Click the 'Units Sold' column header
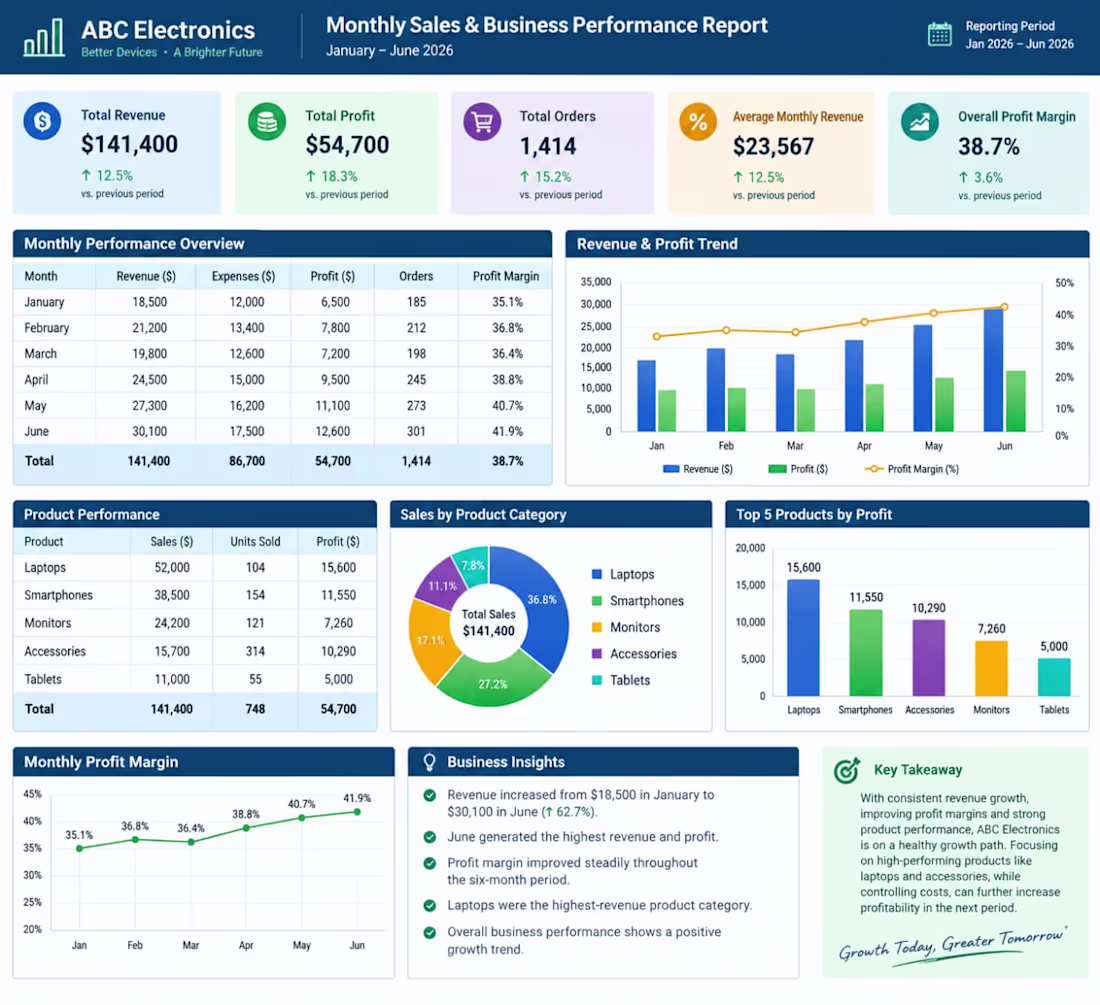Screen dimensions: 1100x1005 255,541
